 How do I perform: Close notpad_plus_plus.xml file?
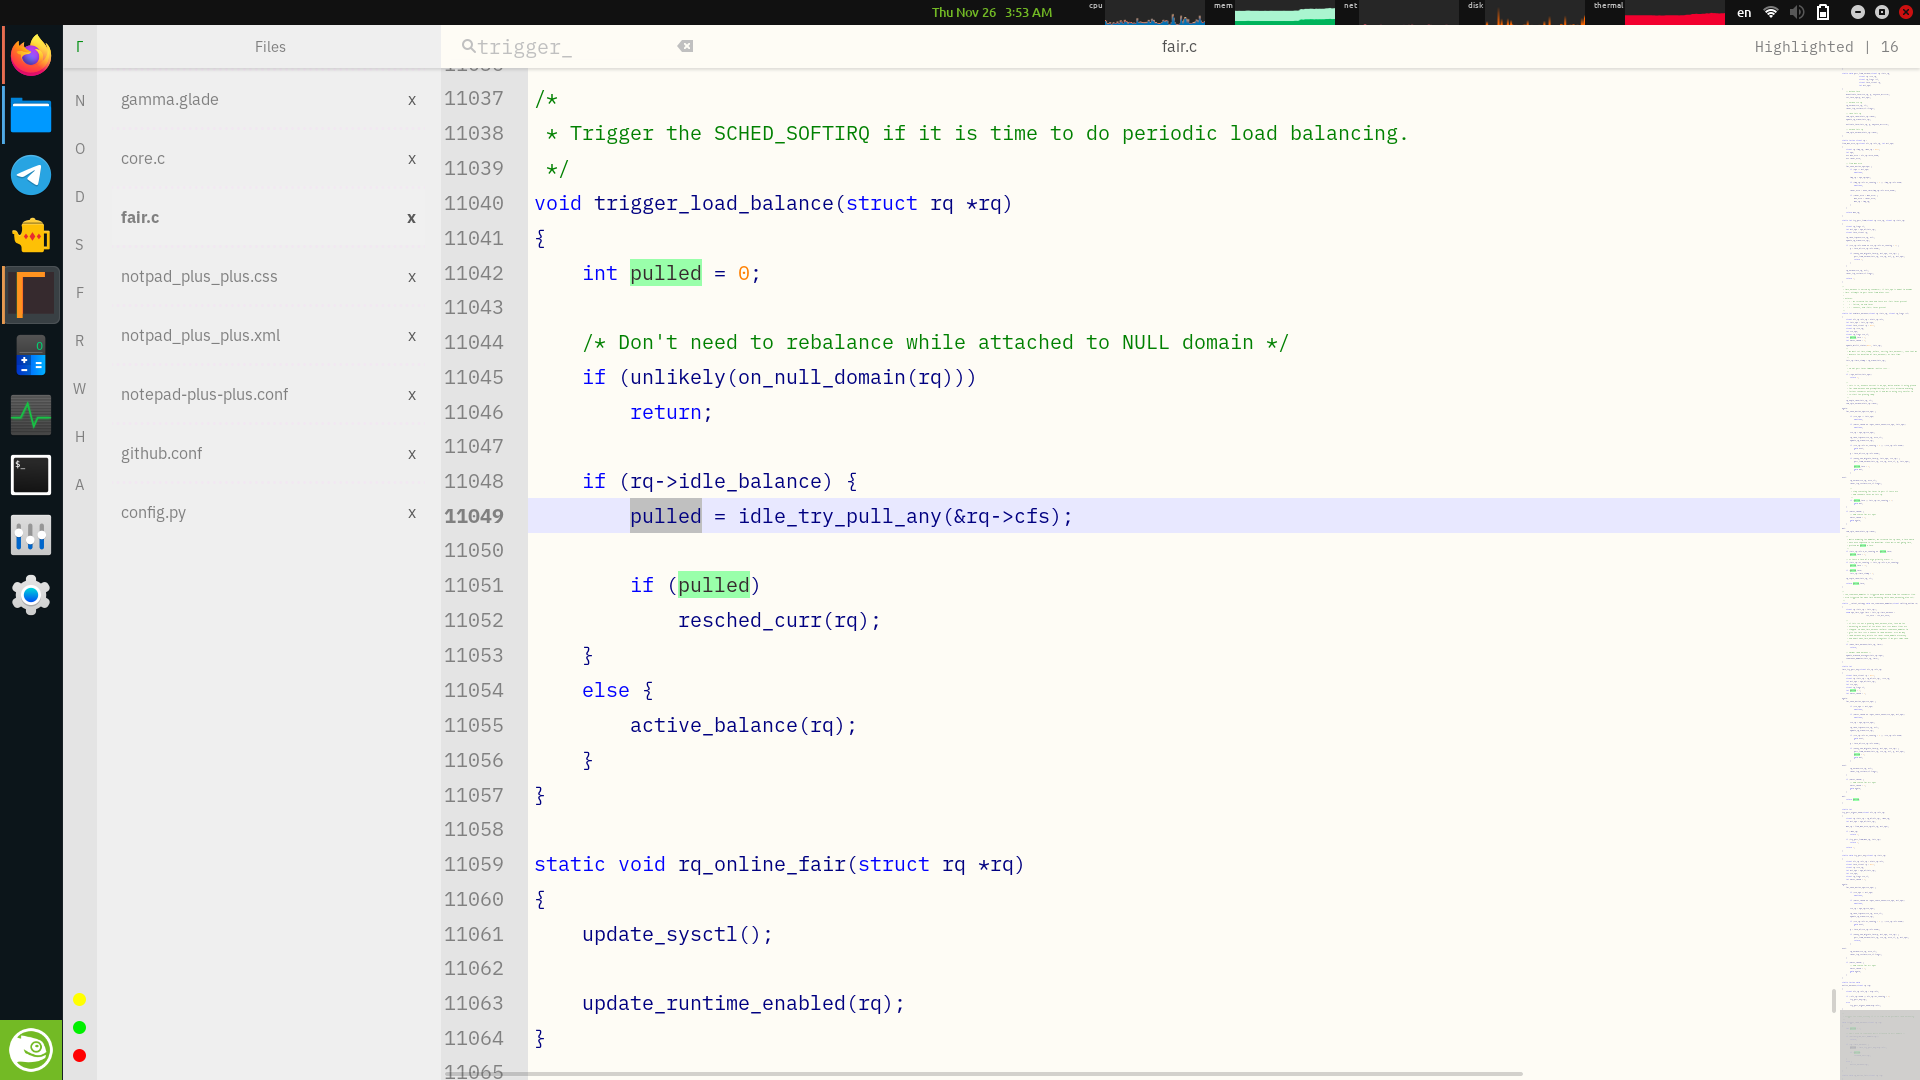(x=412, y=336)
